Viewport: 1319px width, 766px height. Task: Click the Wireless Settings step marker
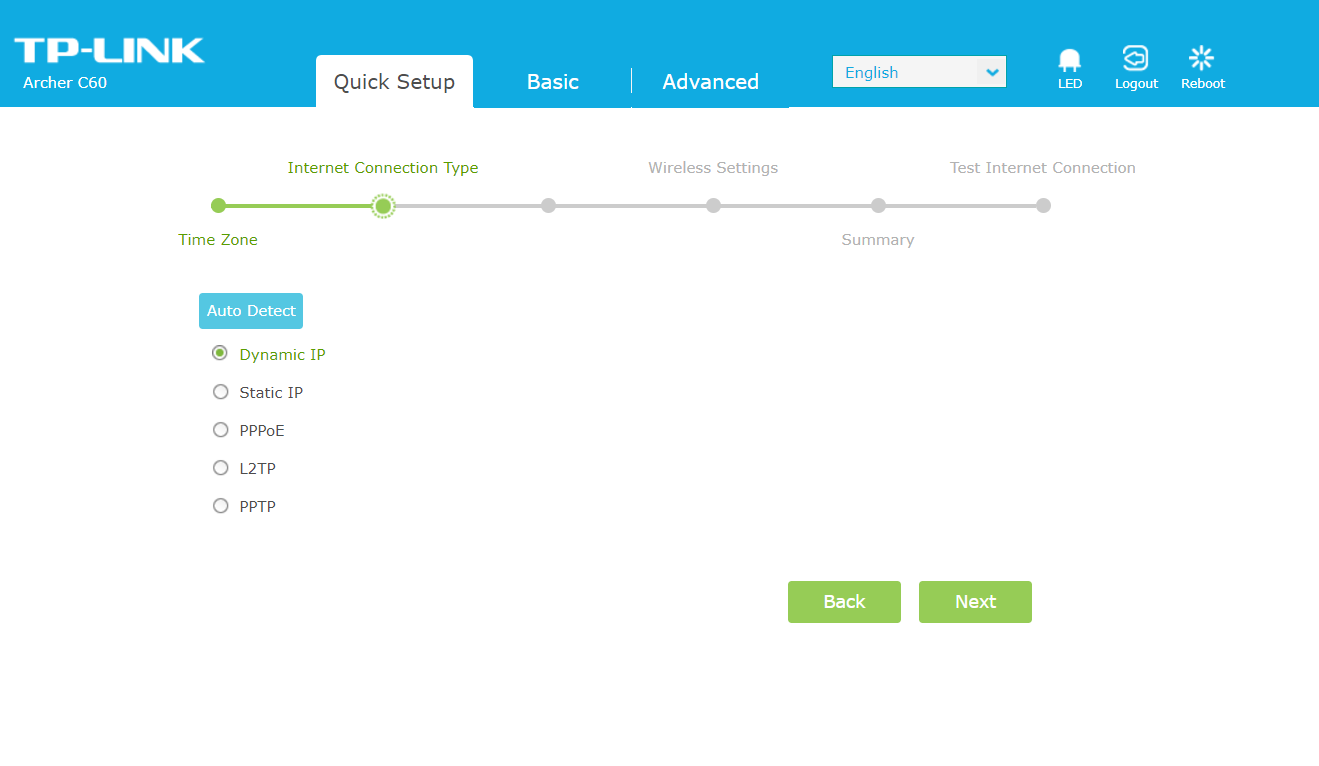713,206
